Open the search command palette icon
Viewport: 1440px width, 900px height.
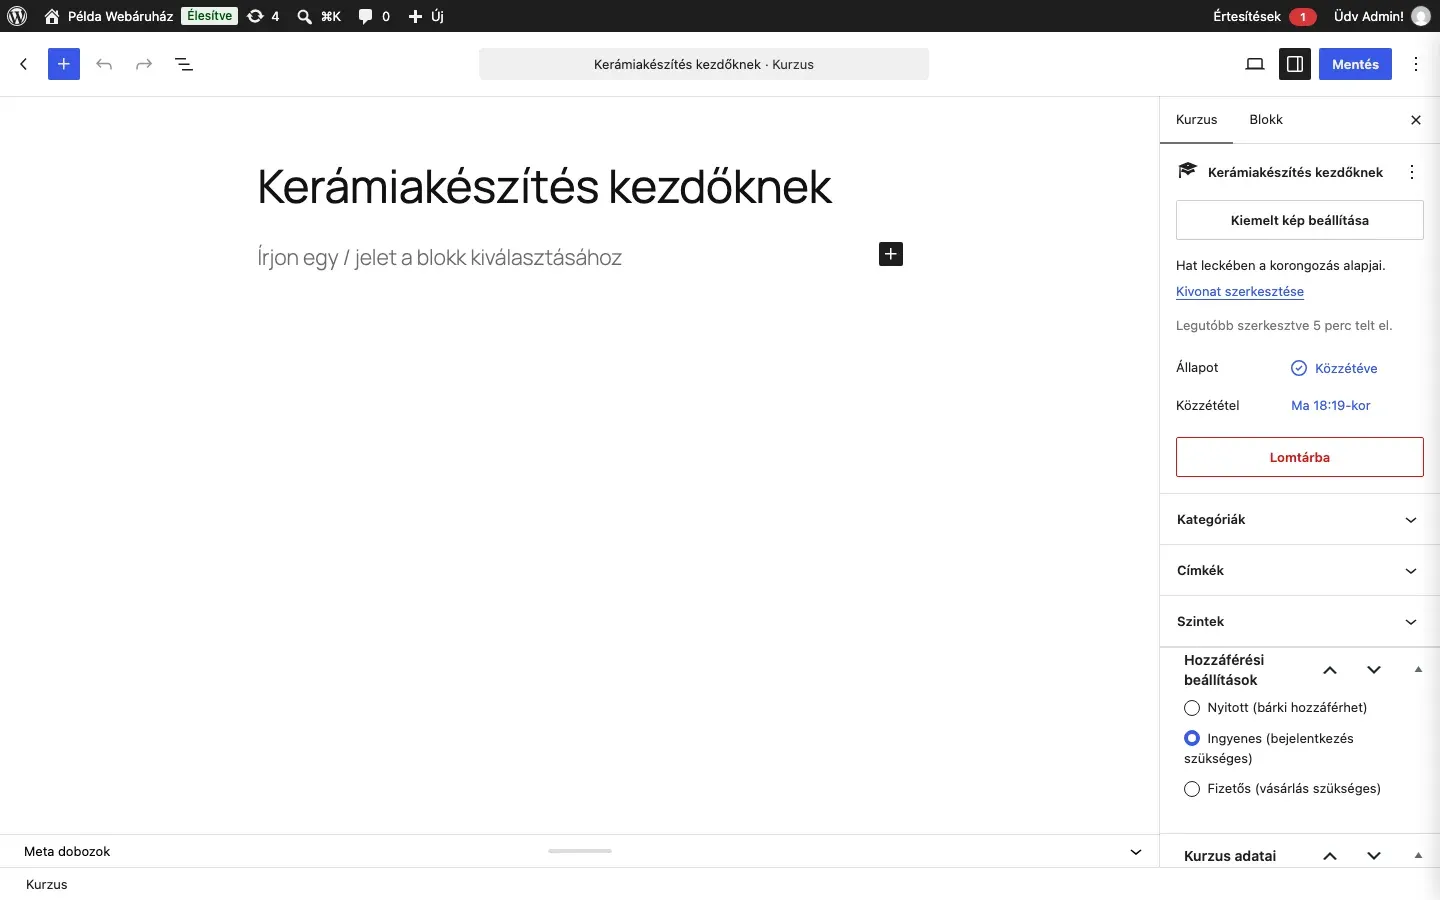click(x=319, y=16)
